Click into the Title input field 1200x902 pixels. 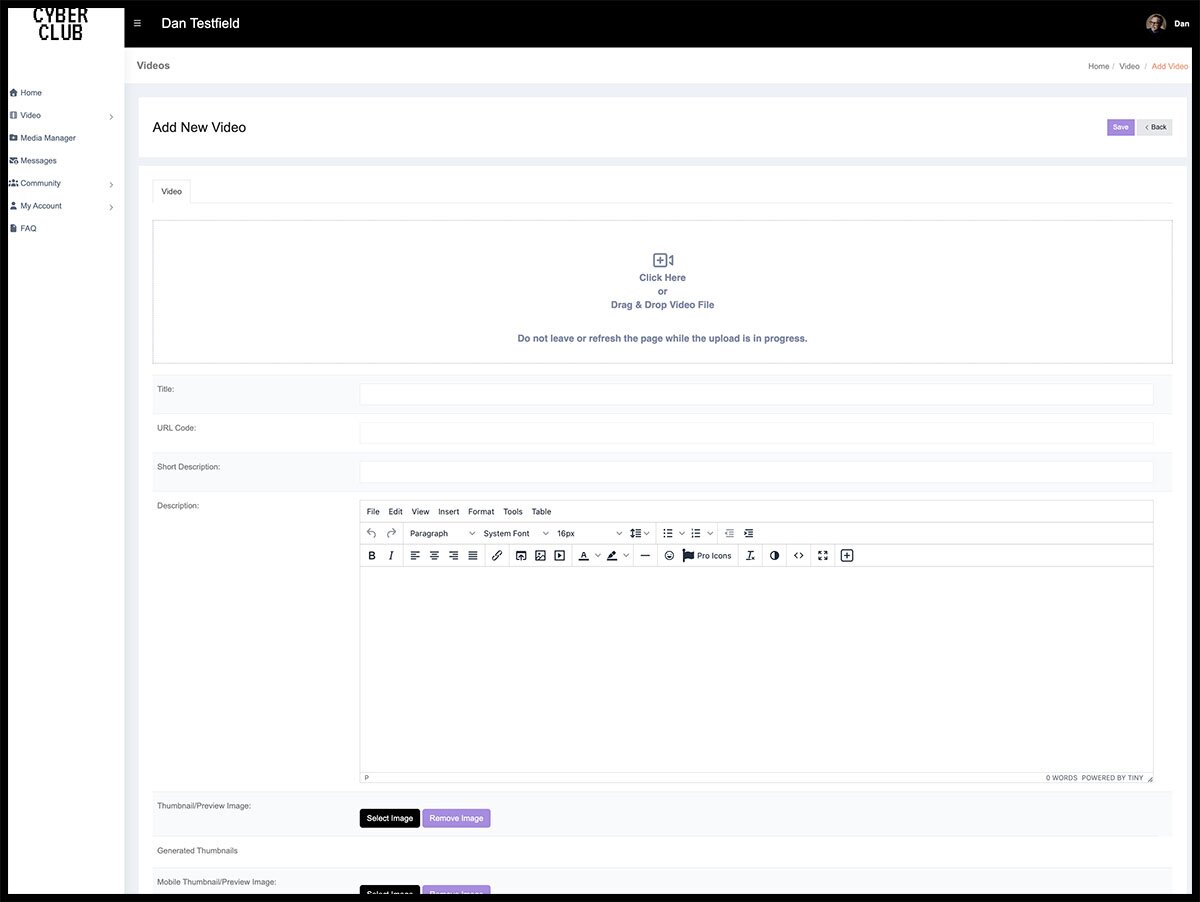pyautogui.click(x=755, y=395)
